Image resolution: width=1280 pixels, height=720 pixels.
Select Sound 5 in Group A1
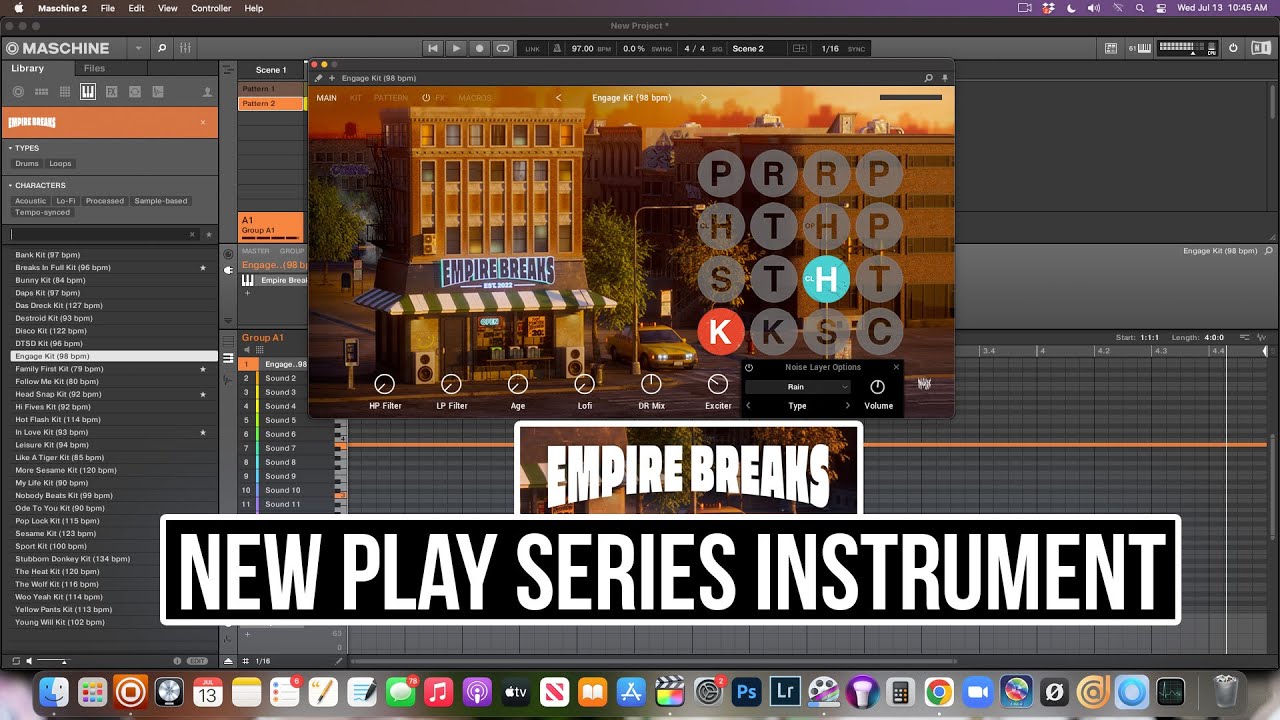tap(279, 420)
